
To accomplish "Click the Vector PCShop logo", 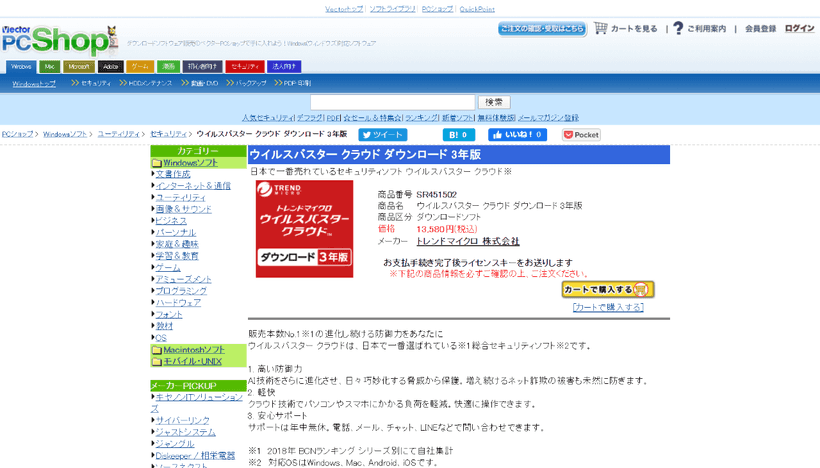I will [59, 41].
